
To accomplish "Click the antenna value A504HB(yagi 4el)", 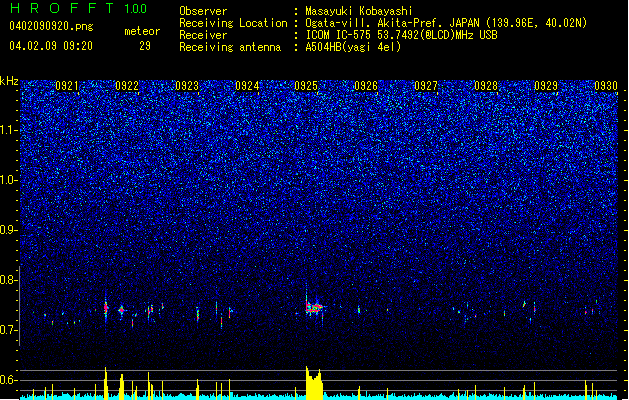I will coord(353,47).
